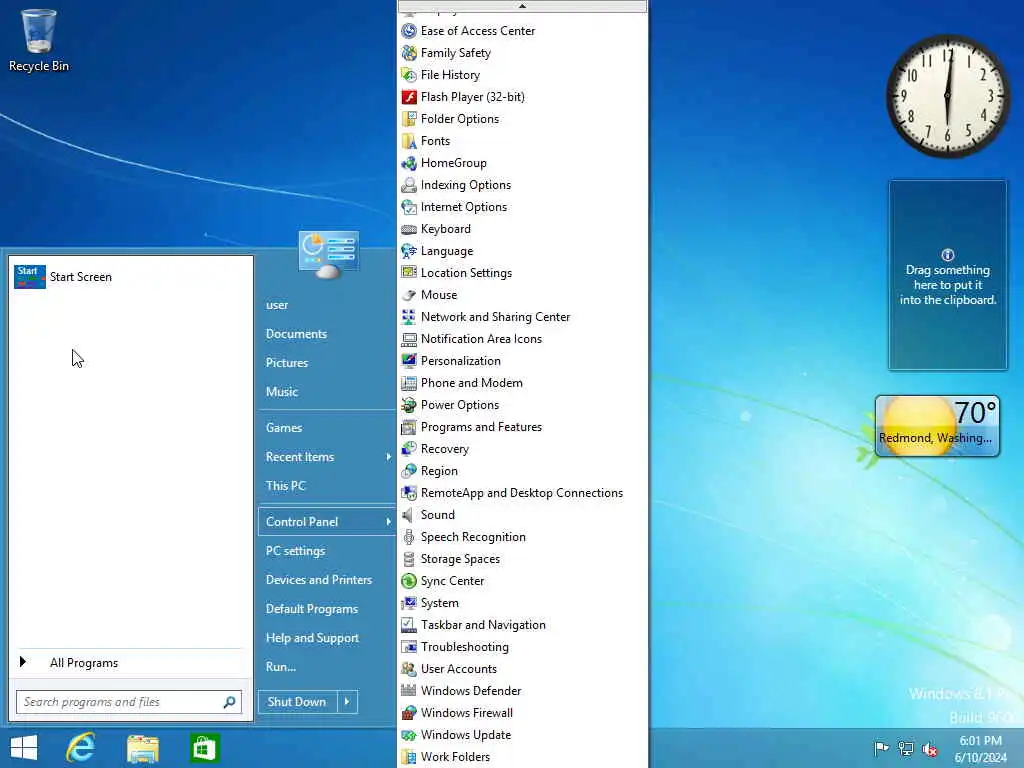Open the File History icon
The image size is (1024, 768).
(409, 75)
